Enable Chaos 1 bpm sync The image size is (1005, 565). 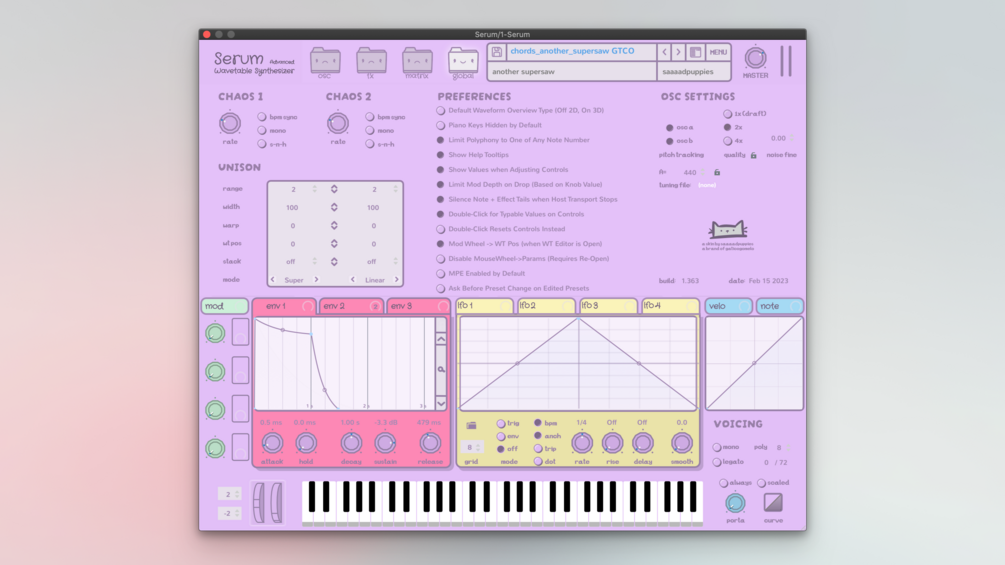[262, 117]
